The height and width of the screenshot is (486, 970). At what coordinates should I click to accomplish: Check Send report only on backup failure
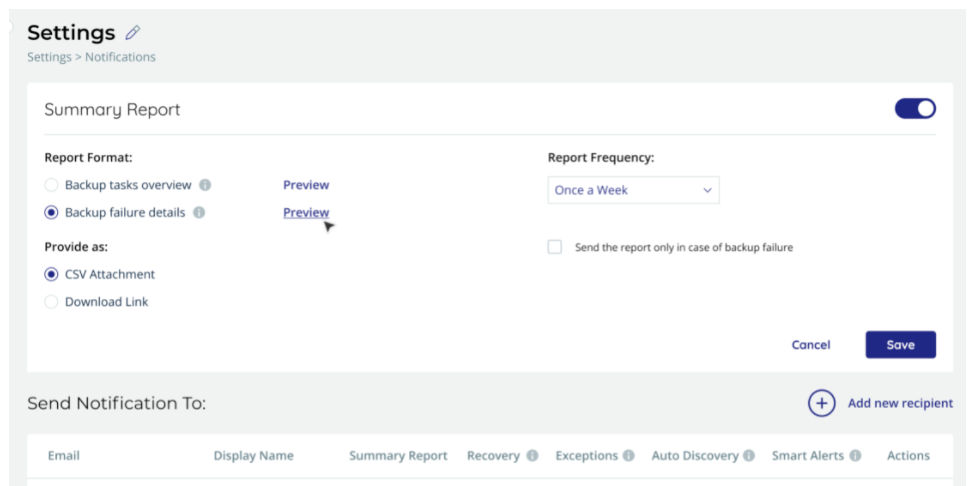(x=555, y=247)
